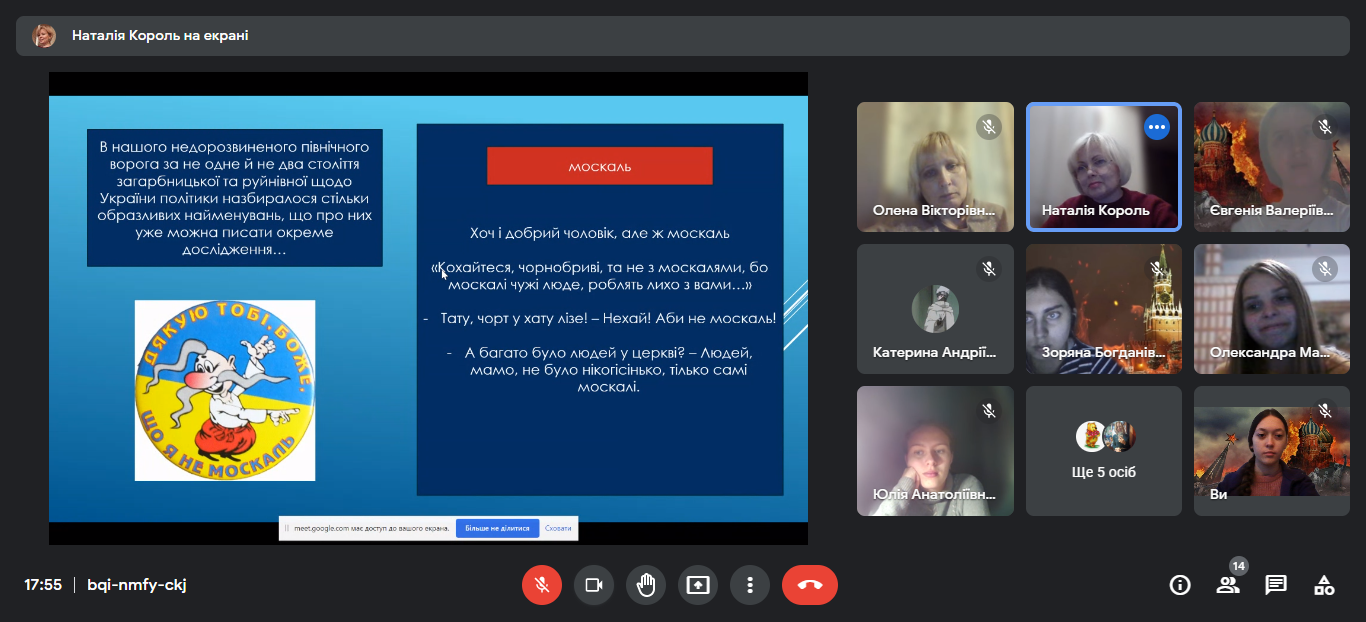The image size is (1366, 622).
Task: Open the meeting details info icon
Action: pyautogui.click(x=1180, y=585)
